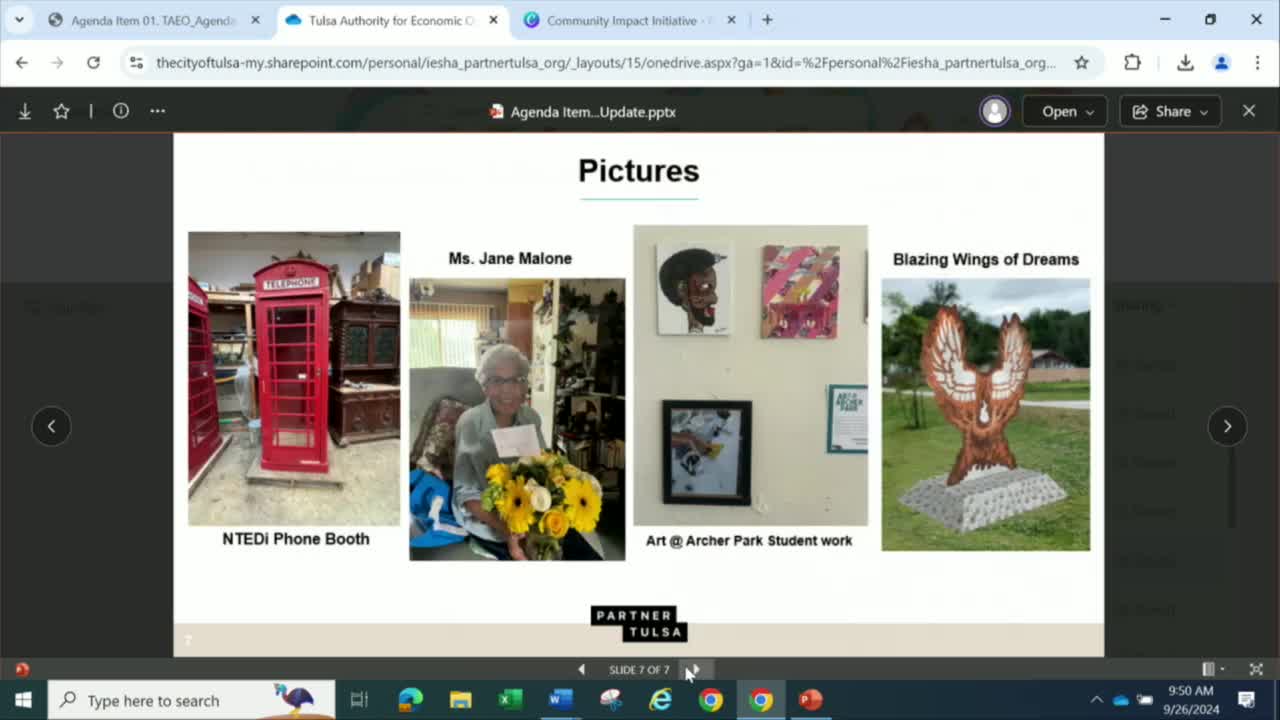
Task: Open OneDrive cloud tray icon
Action: coord(1120,700)
